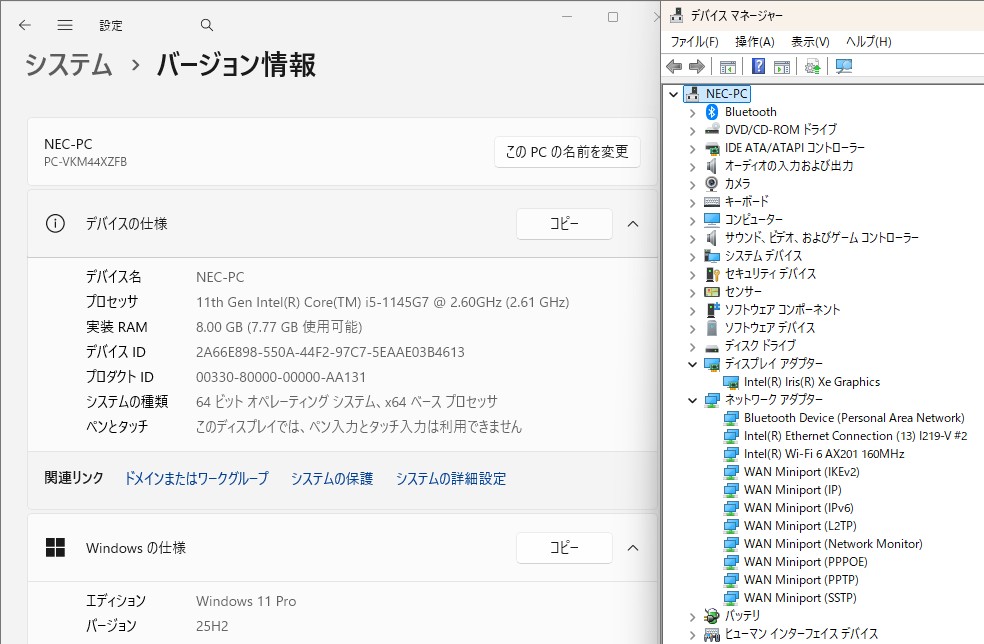Open the 操作(A) menu

754,42
